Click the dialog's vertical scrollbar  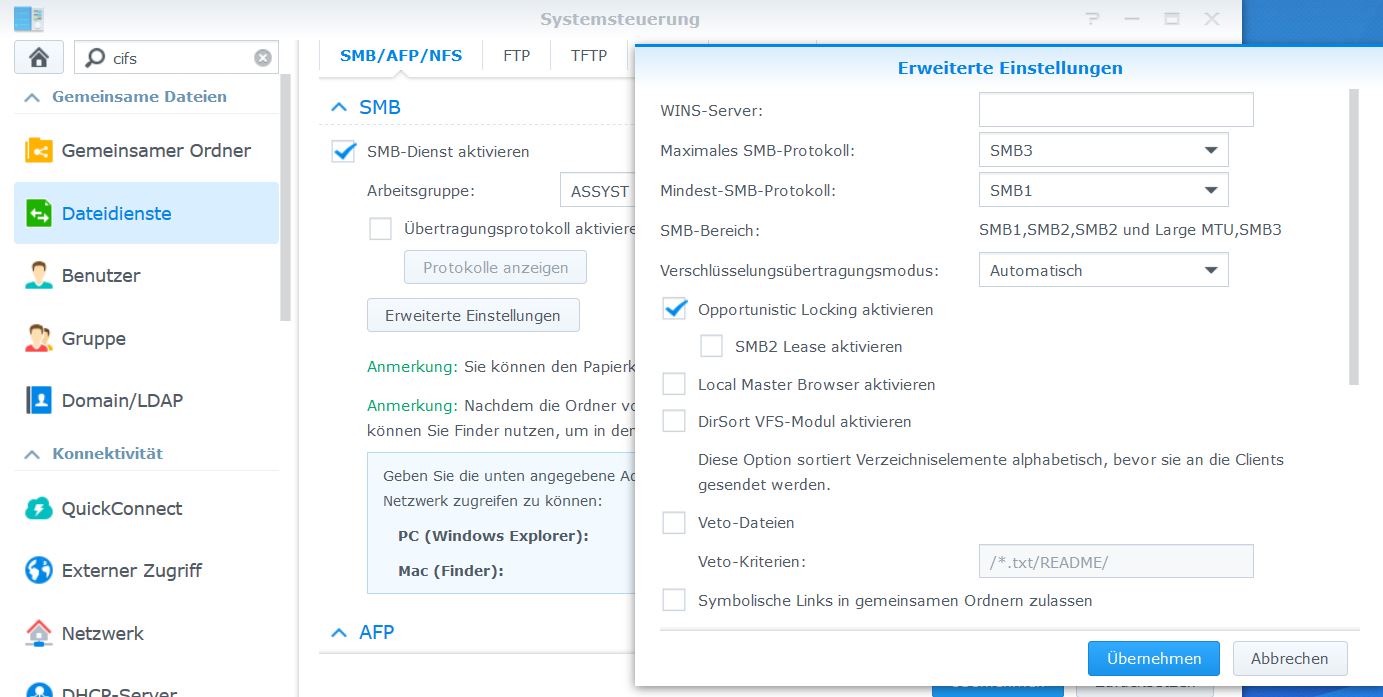1354,237
